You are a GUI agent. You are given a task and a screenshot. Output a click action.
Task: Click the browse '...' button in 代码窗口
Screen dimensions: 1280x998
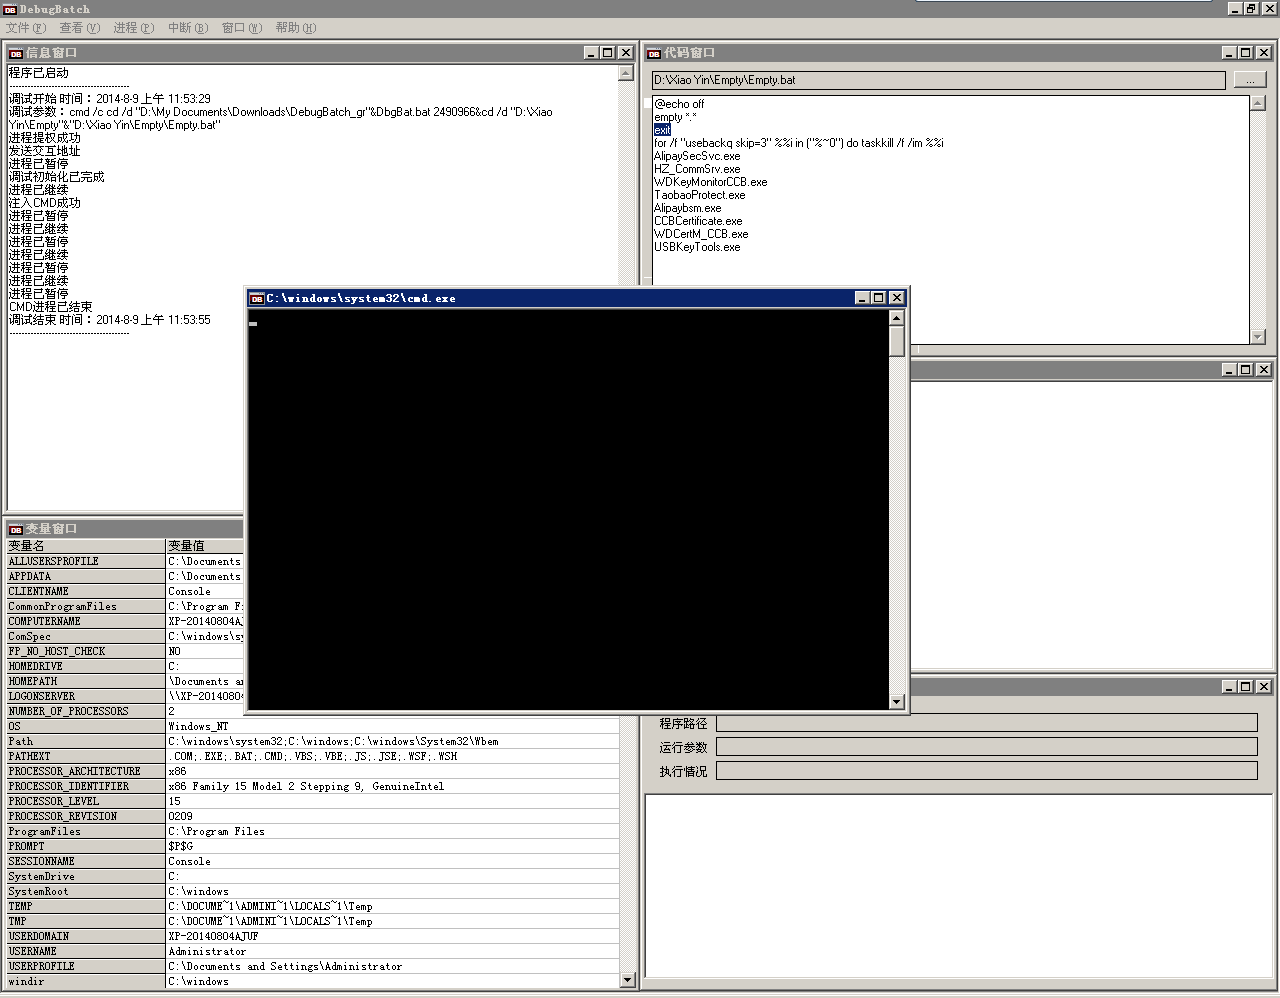[x=1250, y=80]
